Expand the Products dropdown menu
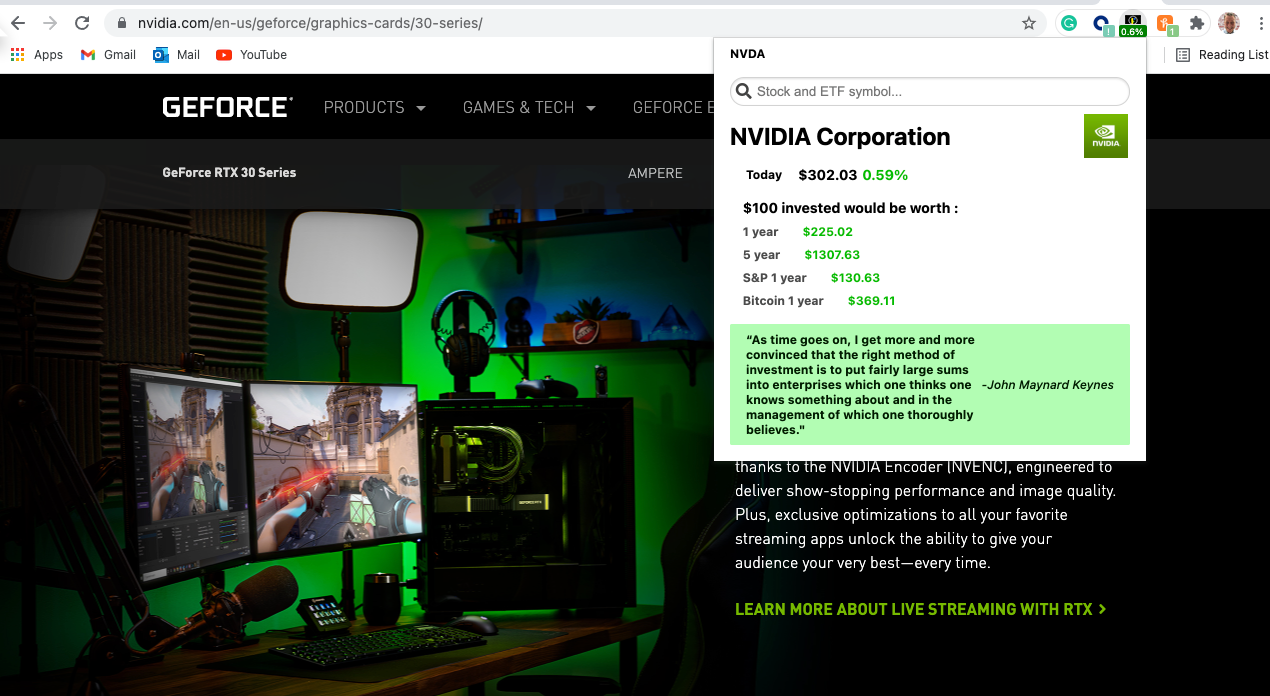The image size is (1270, 696). [375, 107]
